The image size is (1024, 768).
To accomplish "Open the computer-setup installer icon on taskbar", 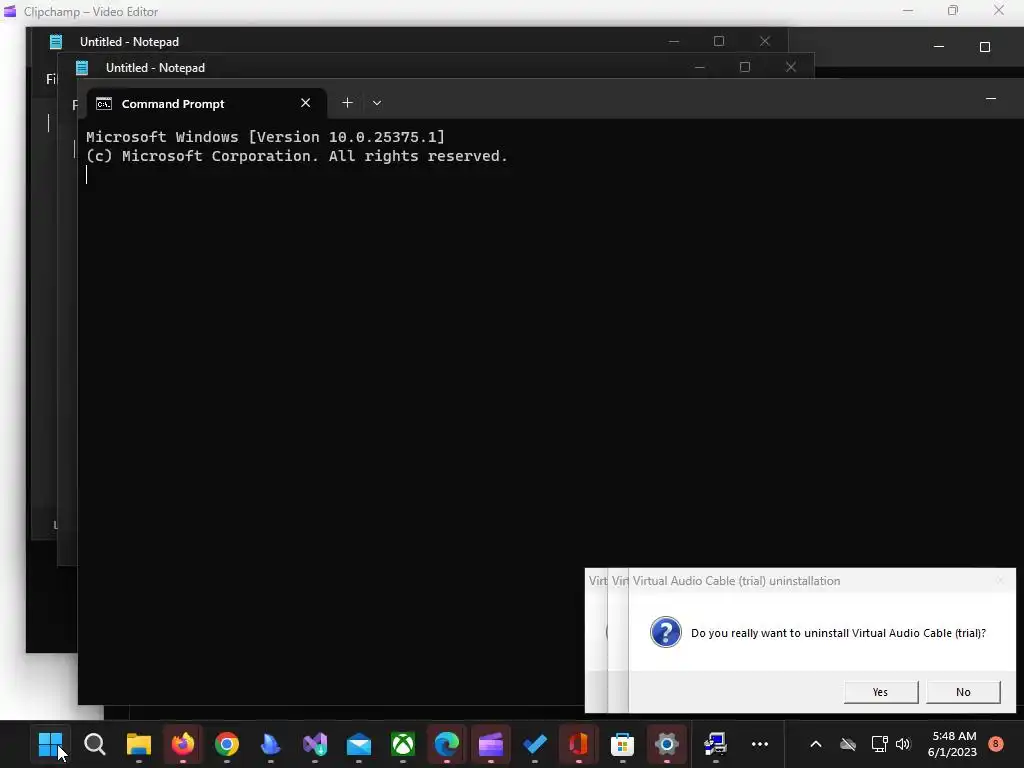I will pyautogui.click(x=715, y=743).
